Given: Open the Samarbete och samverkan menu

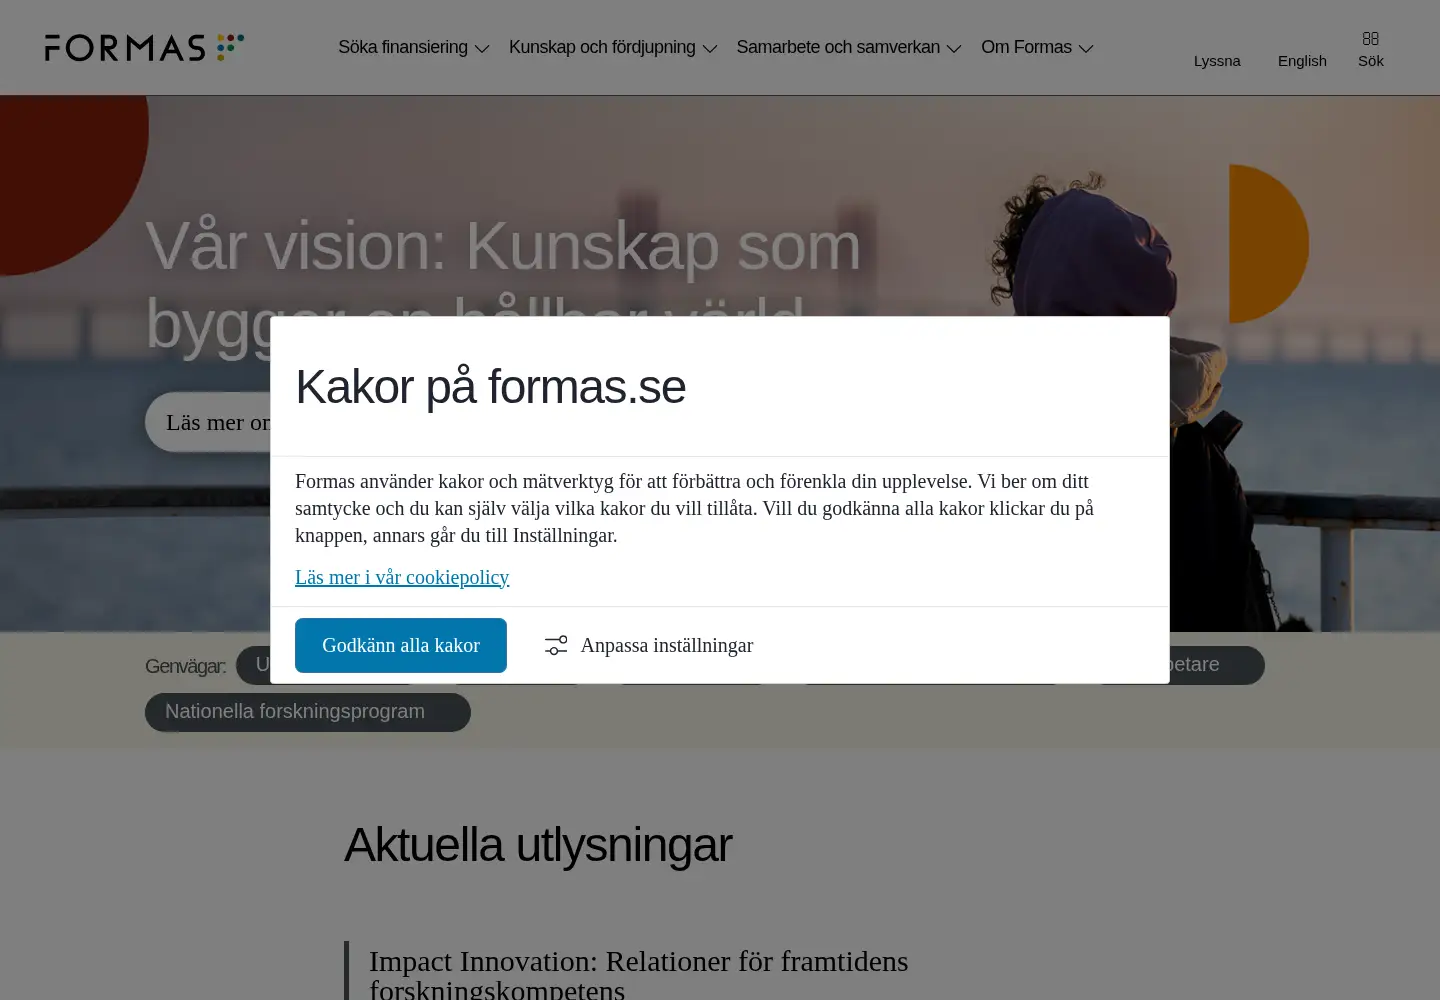Looking at the screenshot, I should pos(848,47).
